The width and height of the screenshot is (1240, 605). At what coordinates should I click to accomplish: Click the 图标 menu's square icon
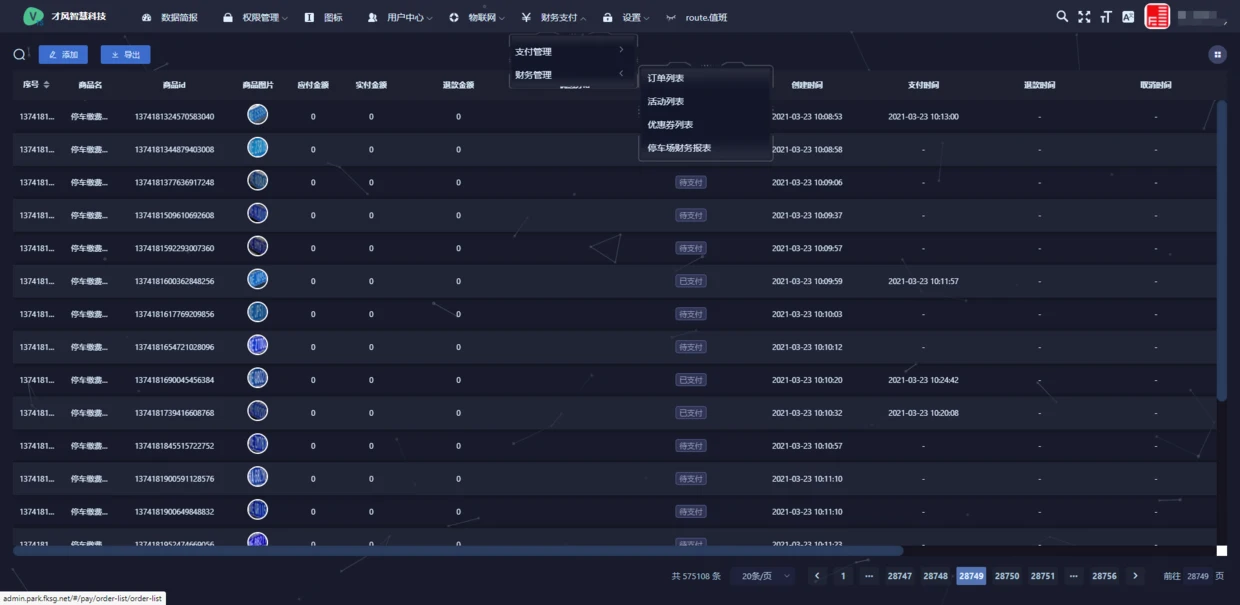tap(309, 18)
